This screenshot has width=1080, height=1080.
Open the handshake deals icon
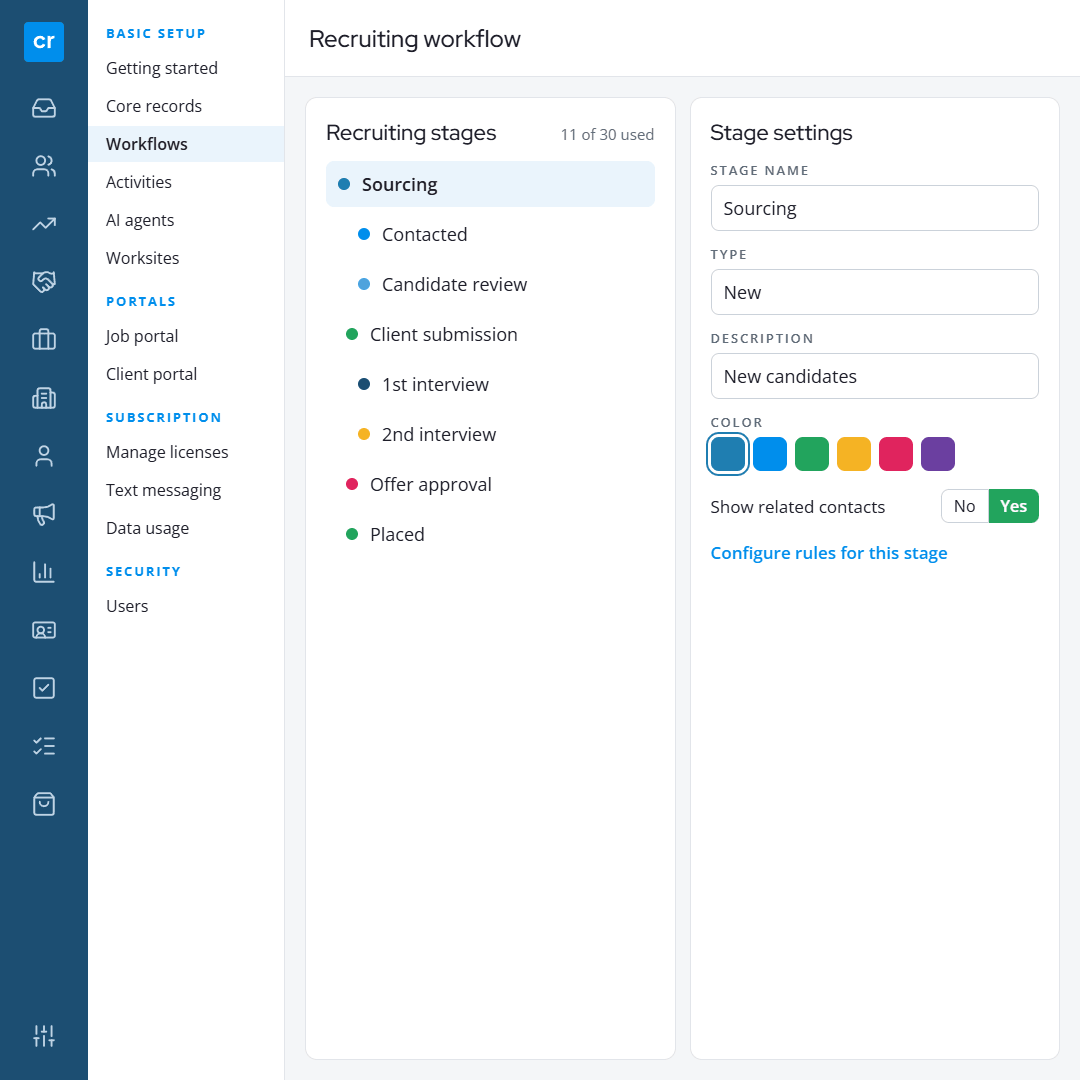44,282
